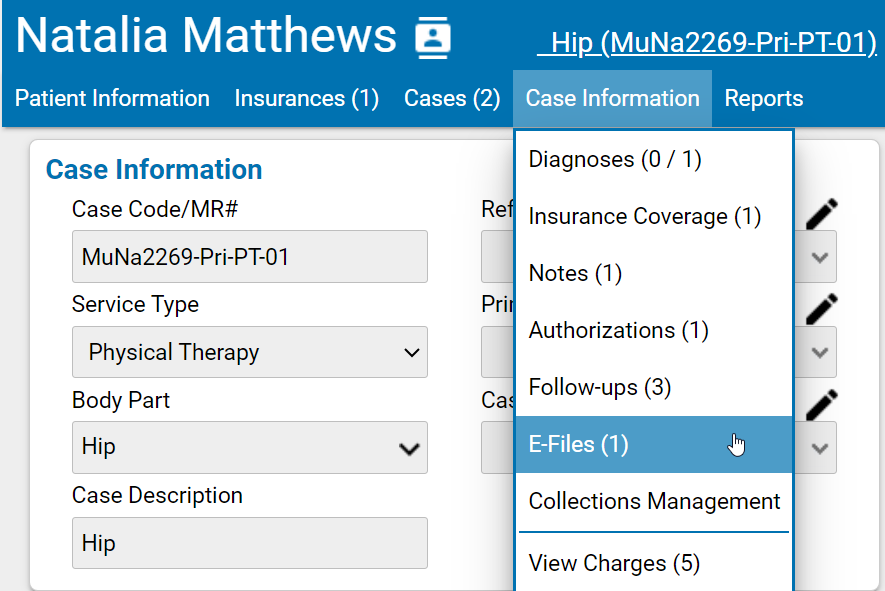The height and width of the screenshot is (591, 885).
Task: Click the pencil icon next to Primary field
Action: (x=820, y=308)
